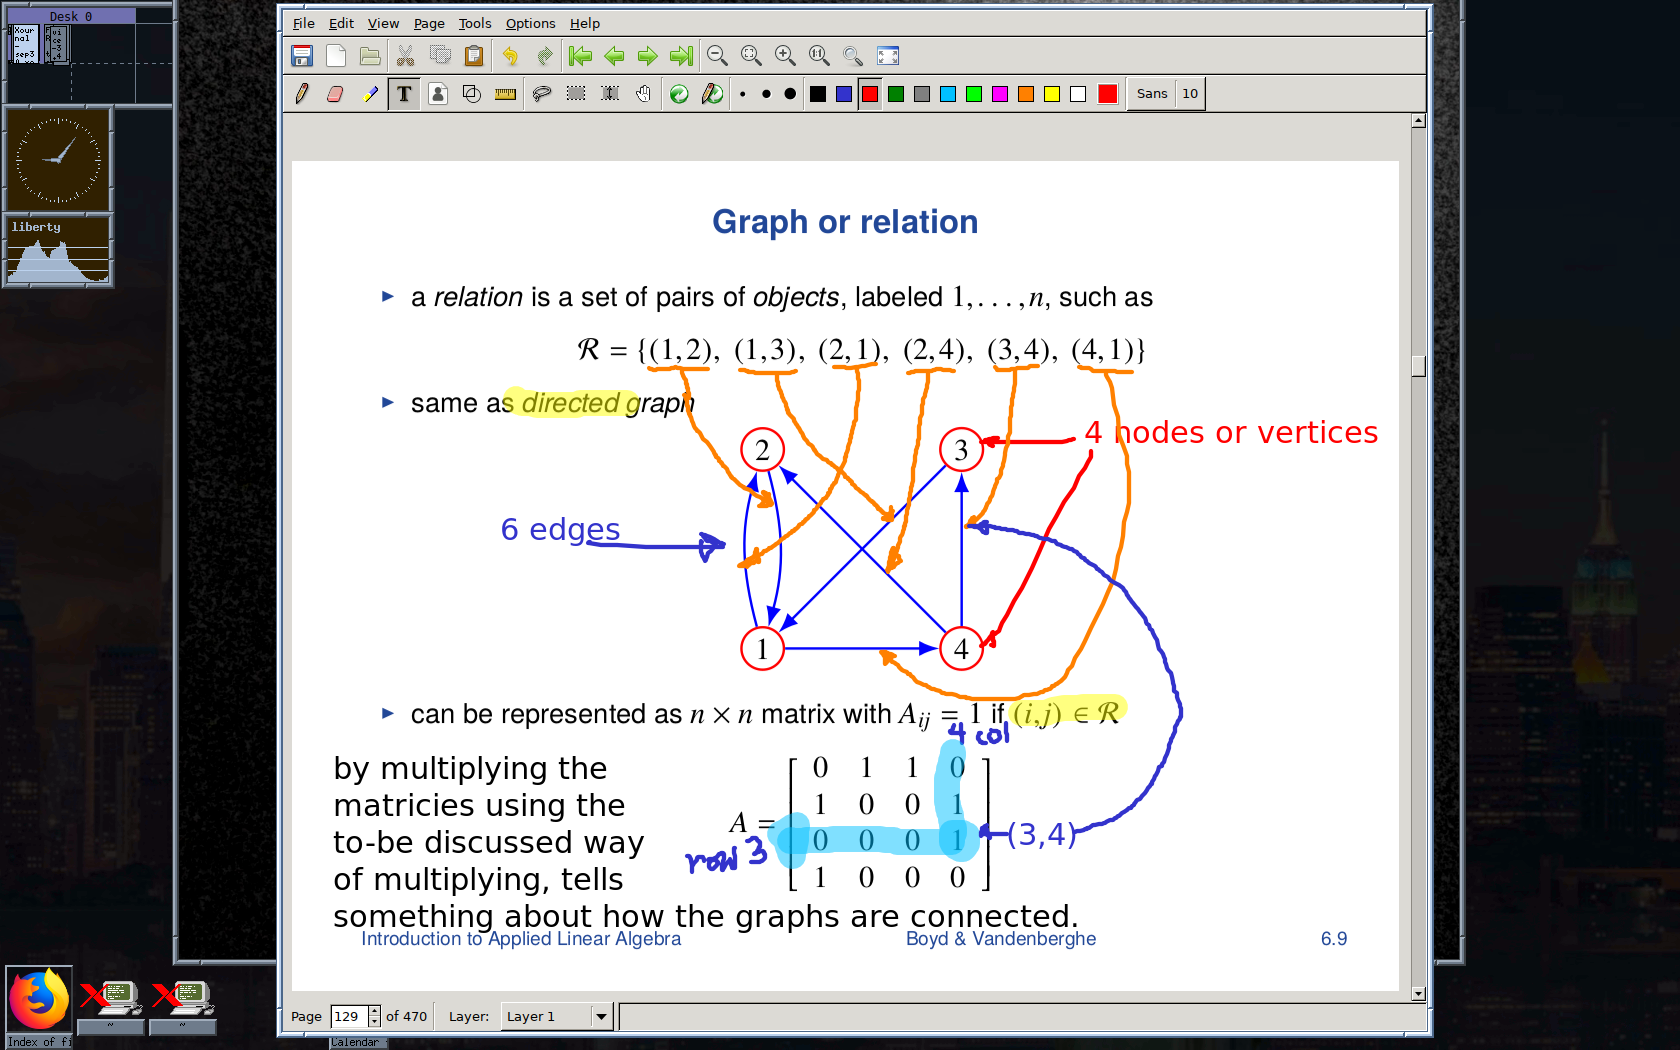
Task: Launch Firefox from the desktop dock
Action: pyautogui.click(x=39, y=999)
